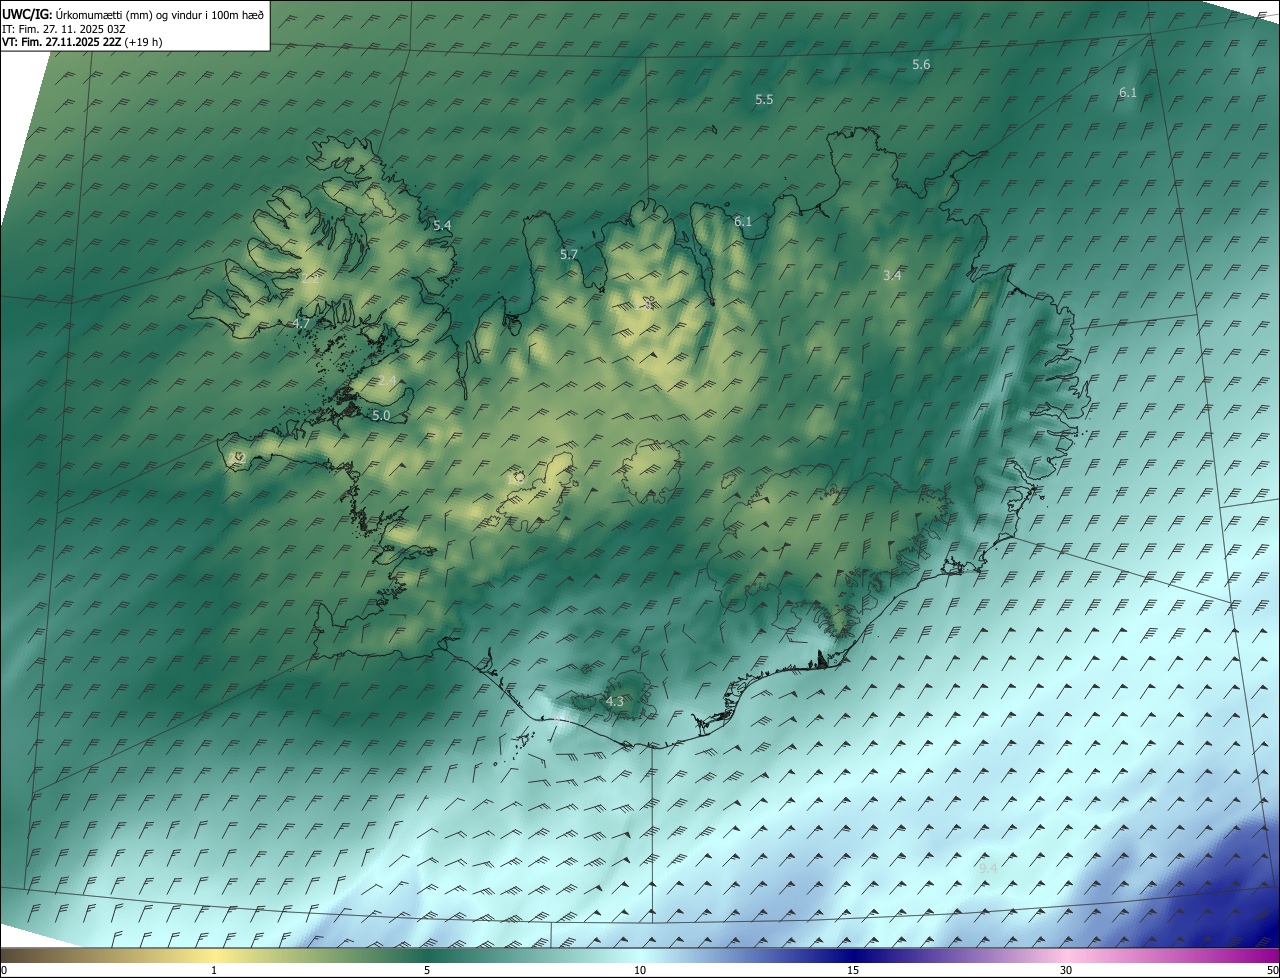Click the 6.1 label over northeast ocean
1280x978 pixels.
pyautogui.click(x=1128, y=93)
